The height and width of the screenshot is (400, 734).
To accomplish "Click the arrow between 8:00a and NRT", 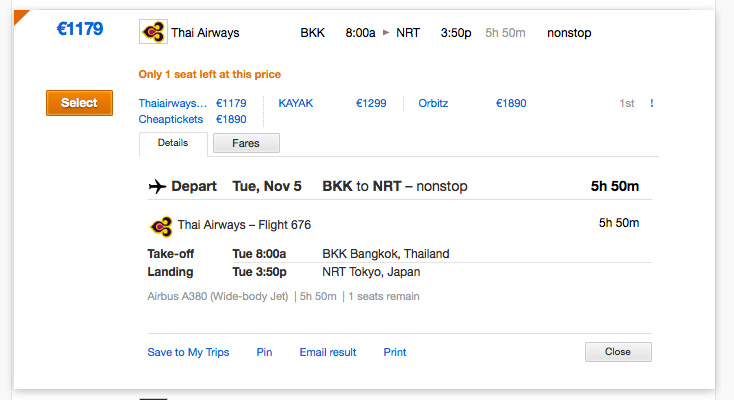I will 386,33.
